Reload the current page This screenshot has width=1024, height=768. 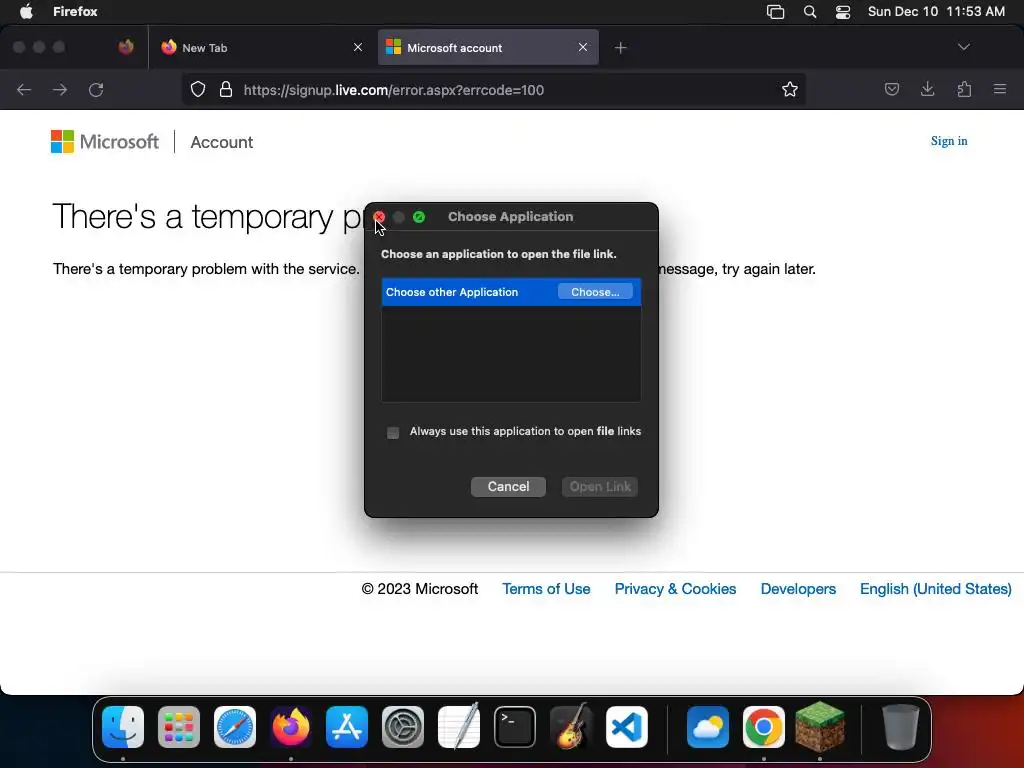coord(96,89)
